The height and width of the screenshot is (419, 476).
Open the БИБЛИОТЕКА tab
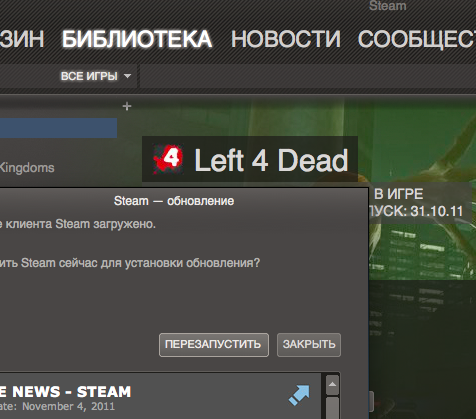click(x=137, y=39)
